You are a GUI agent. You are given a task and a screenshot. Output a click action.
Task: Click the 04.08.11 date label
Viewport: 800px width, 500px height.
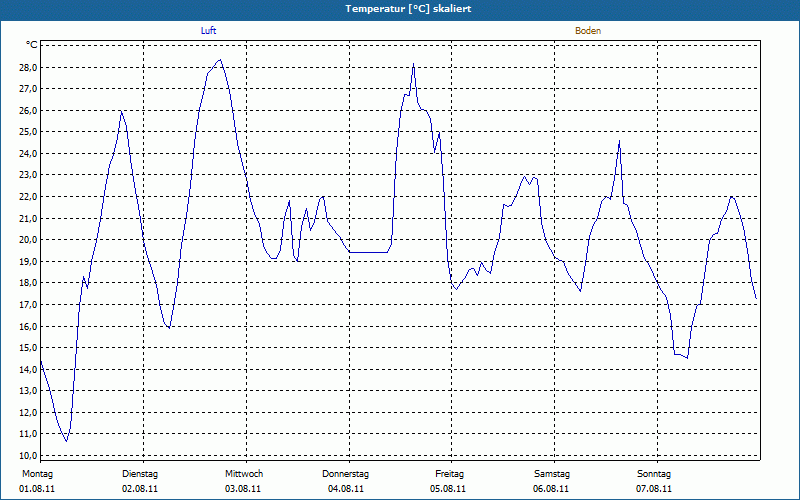point(346,489)
